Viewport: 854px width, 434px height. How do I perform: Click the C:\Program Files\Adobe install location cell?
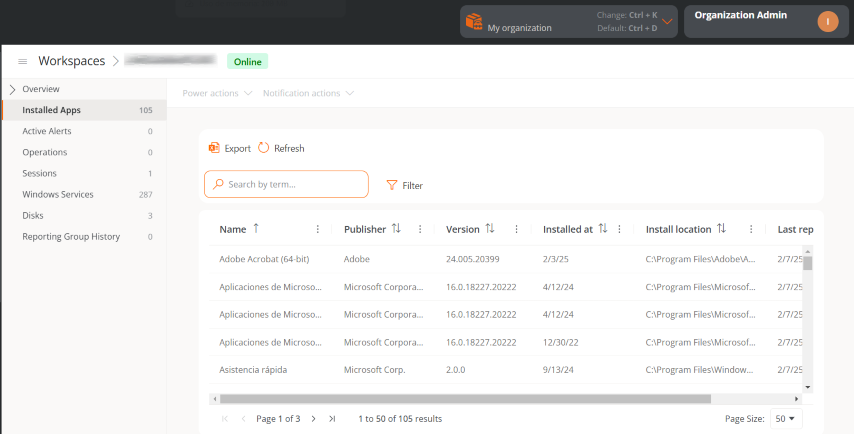click(x=700, y=259)
